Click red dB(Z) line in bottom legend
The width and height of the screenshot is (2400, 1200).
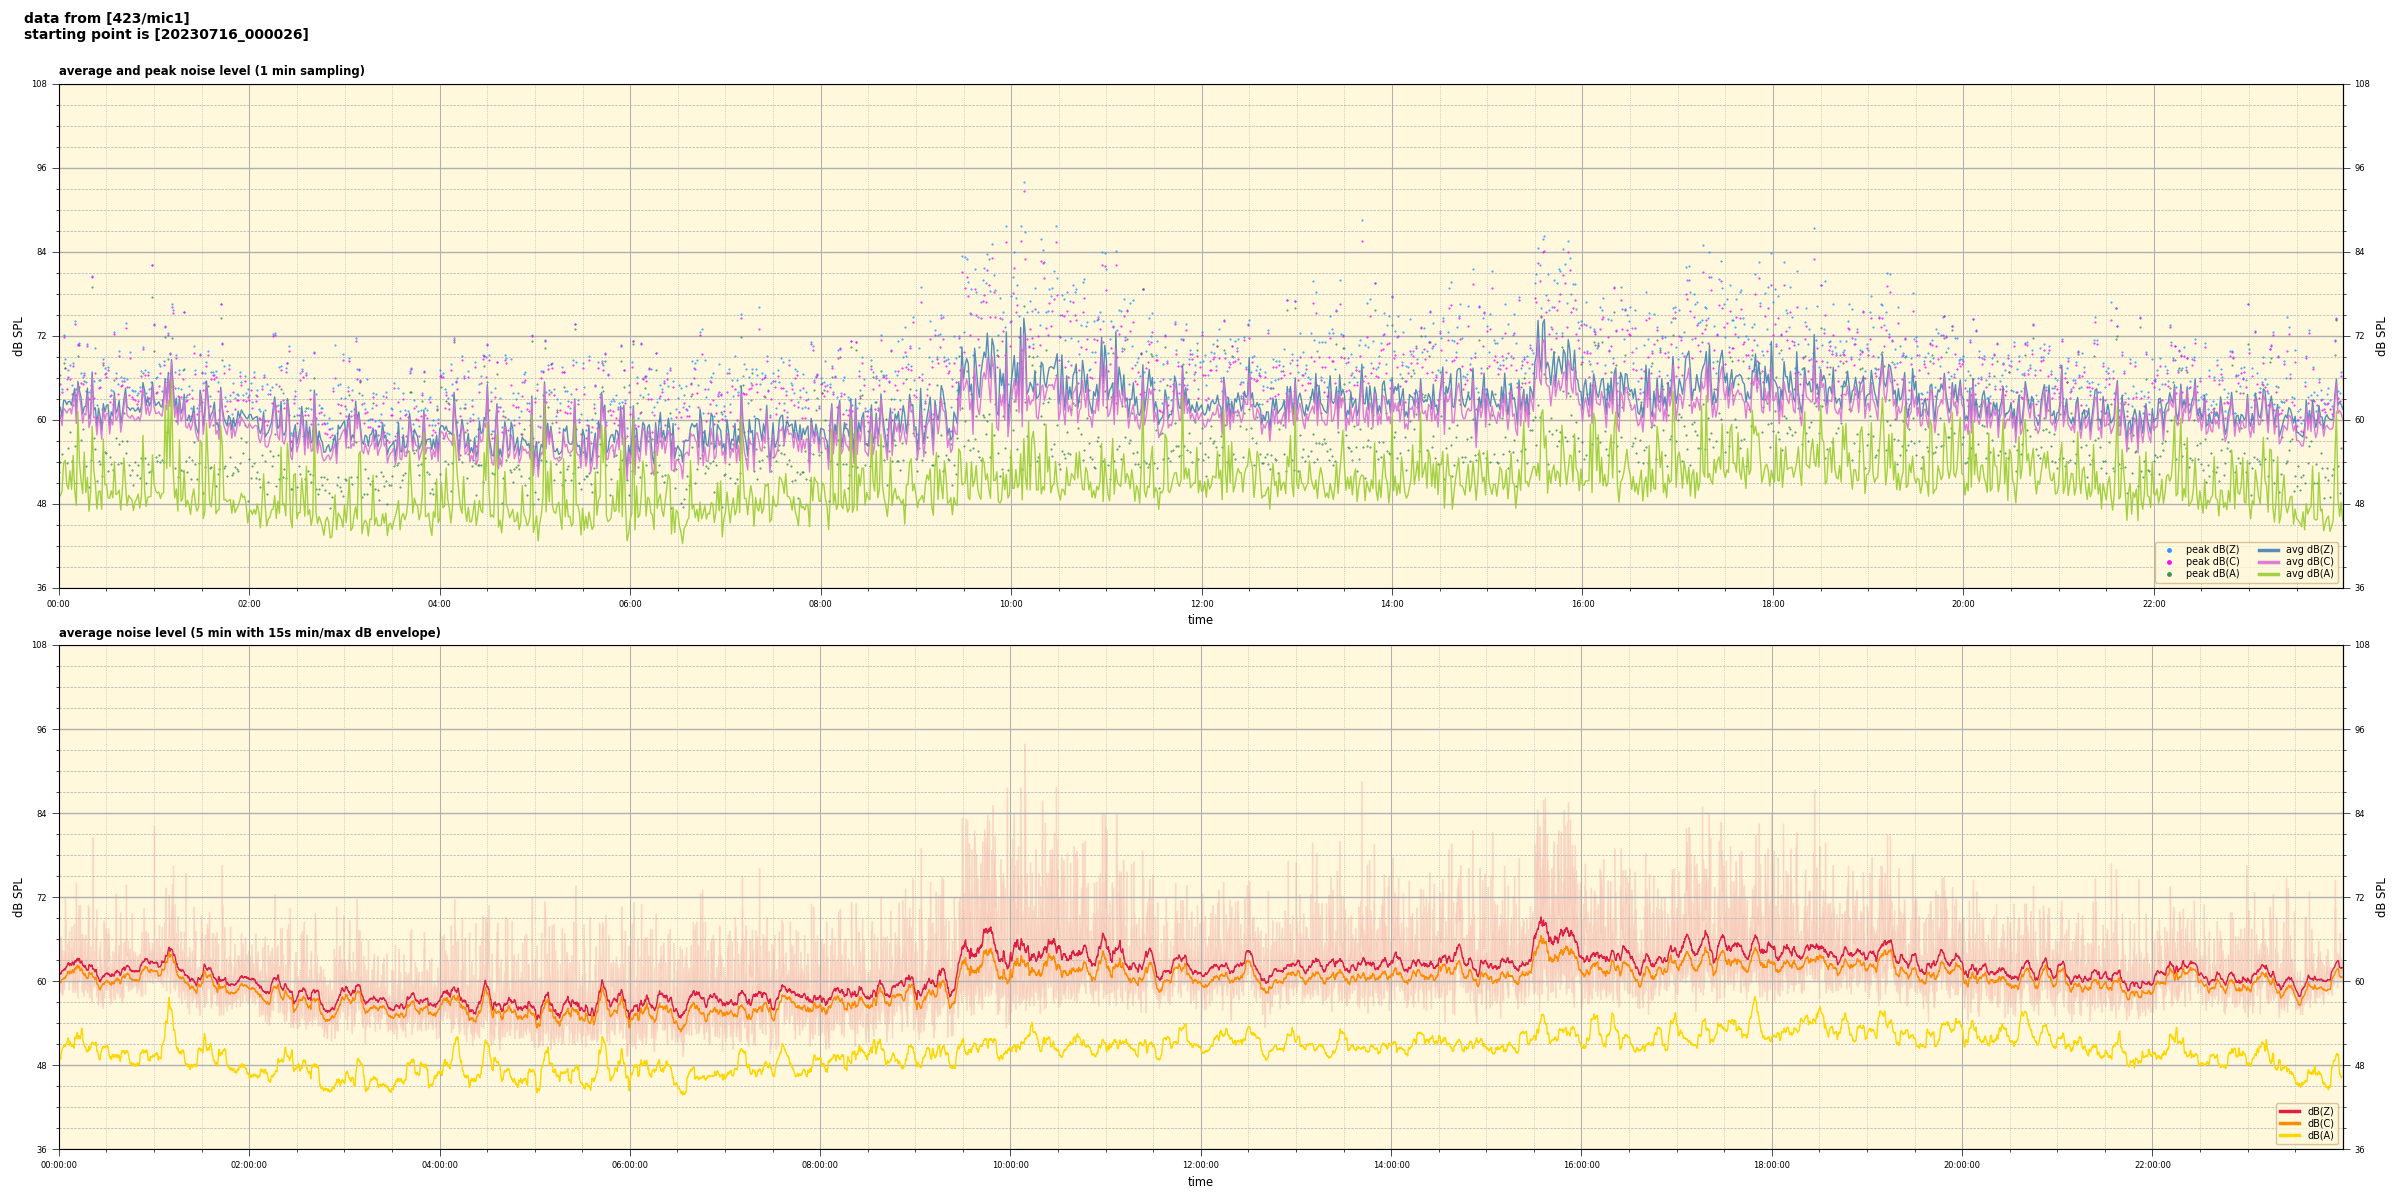[x=2290, y=1111]
